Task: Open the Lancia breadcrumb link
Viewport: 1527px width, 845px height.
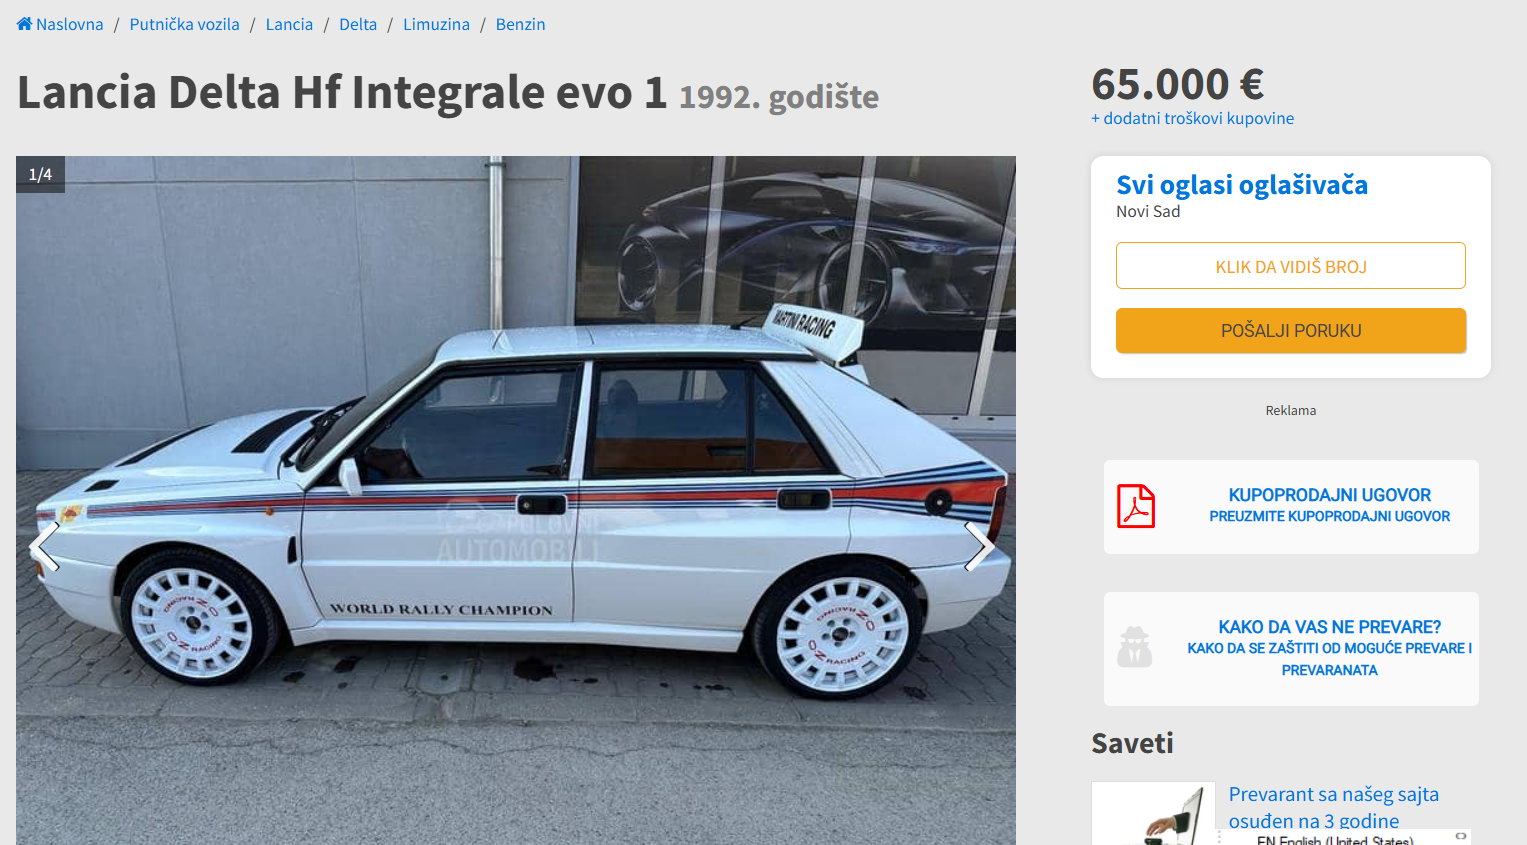Action: [x=289, y=24]
